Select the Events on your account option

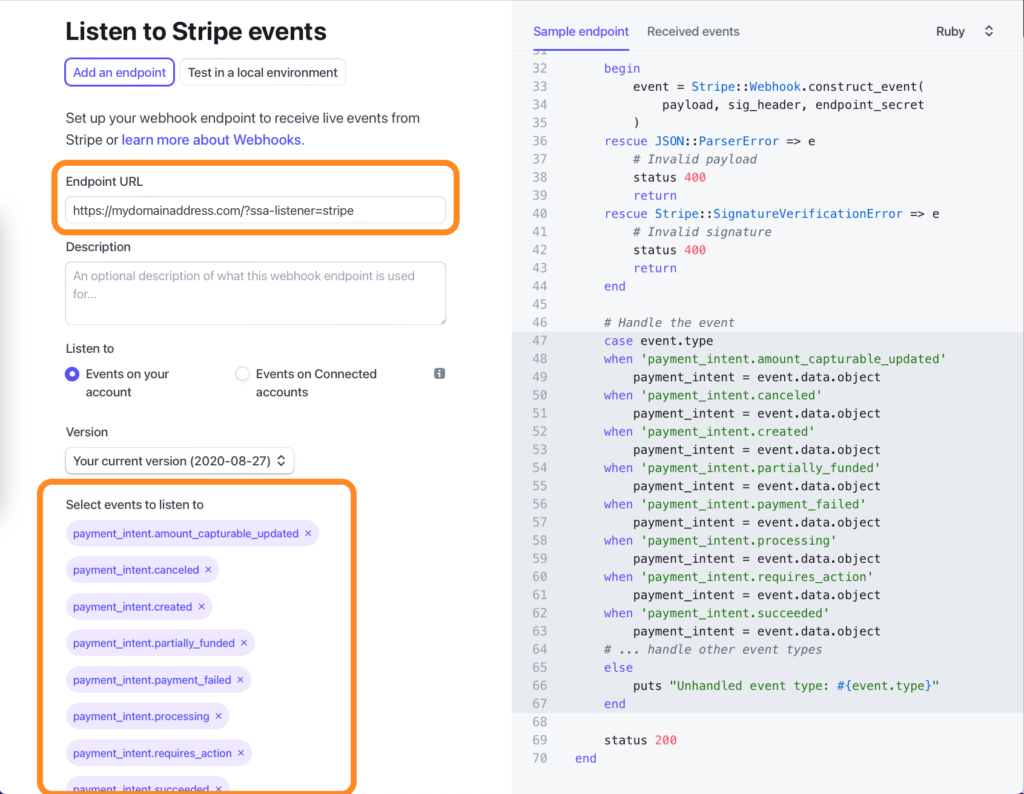click(x=72, y=373)
